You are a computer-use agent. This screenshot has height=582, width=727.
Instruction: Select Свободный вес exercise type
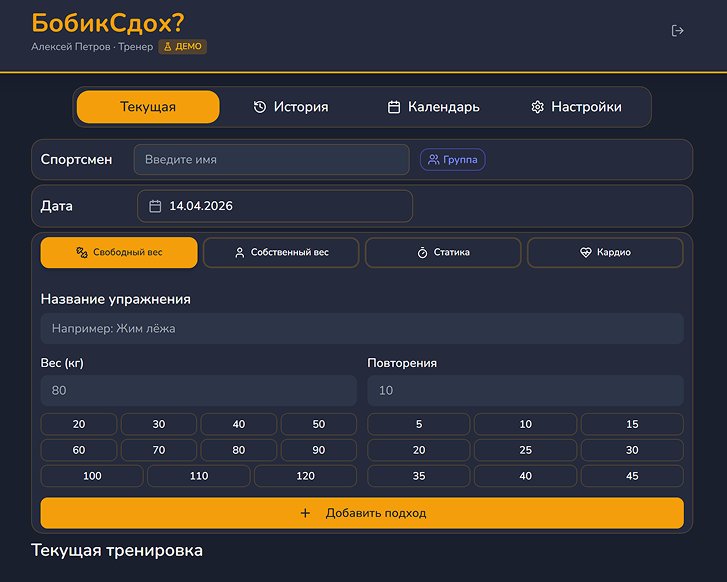pos(119,252)
